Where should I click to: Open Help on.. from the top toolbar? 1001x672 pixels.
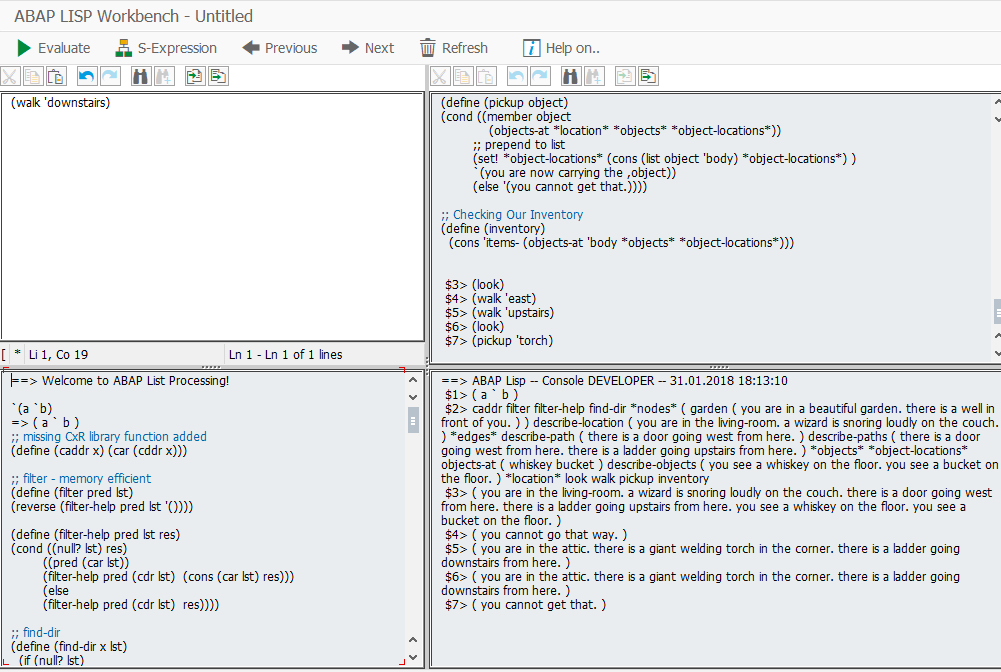[561, 47]
